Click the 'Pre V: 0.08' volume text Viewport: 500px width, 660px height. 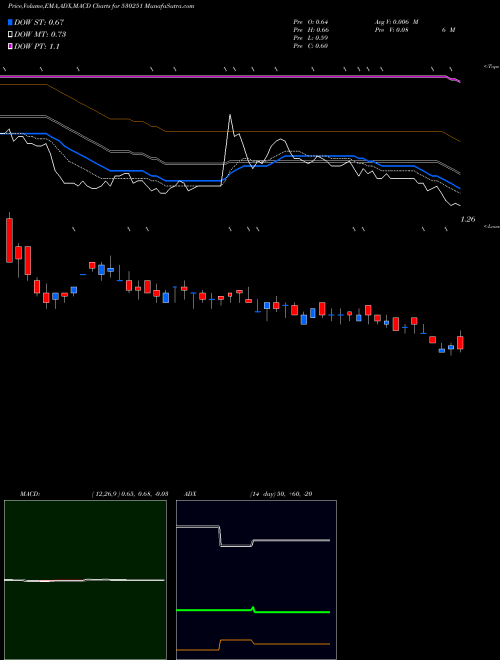click(x=392, y=30)
